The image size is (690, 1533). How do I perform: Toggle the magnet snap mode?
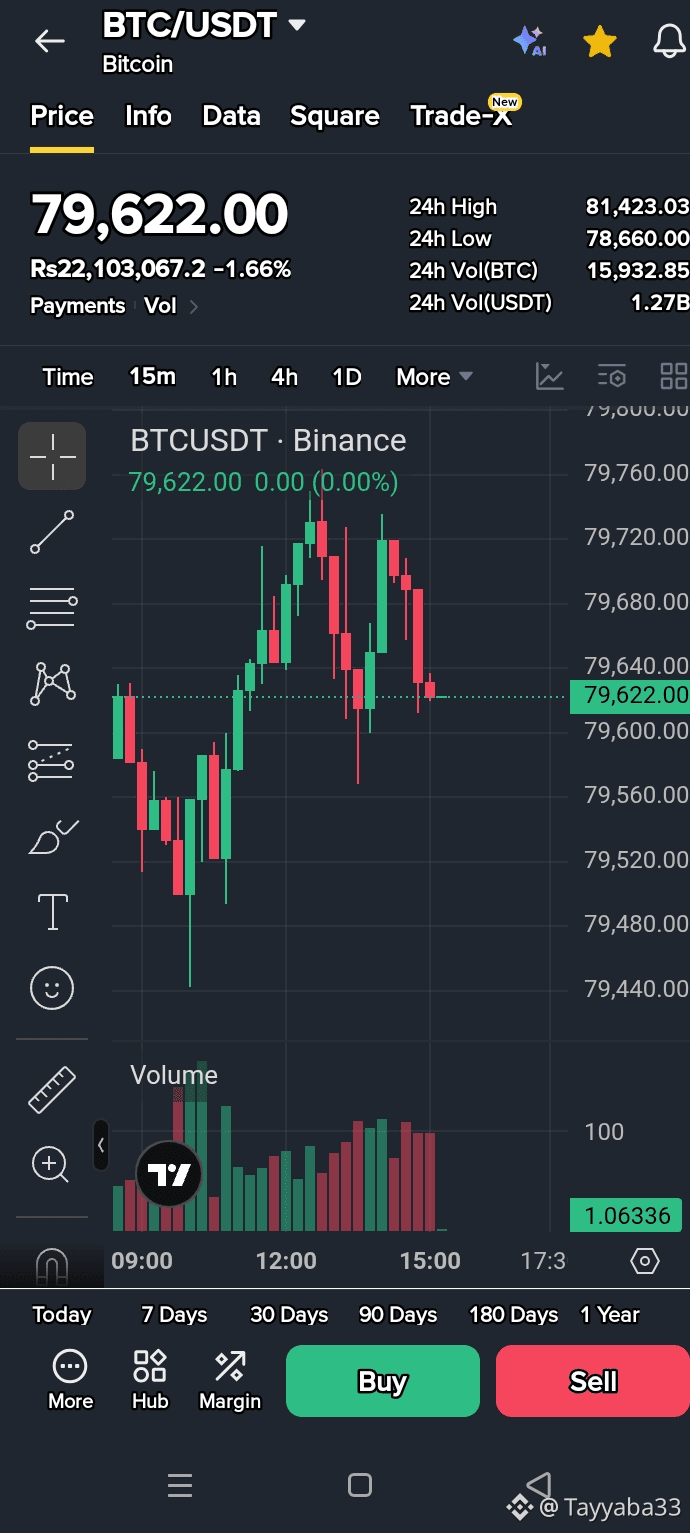pos(52,1267)
